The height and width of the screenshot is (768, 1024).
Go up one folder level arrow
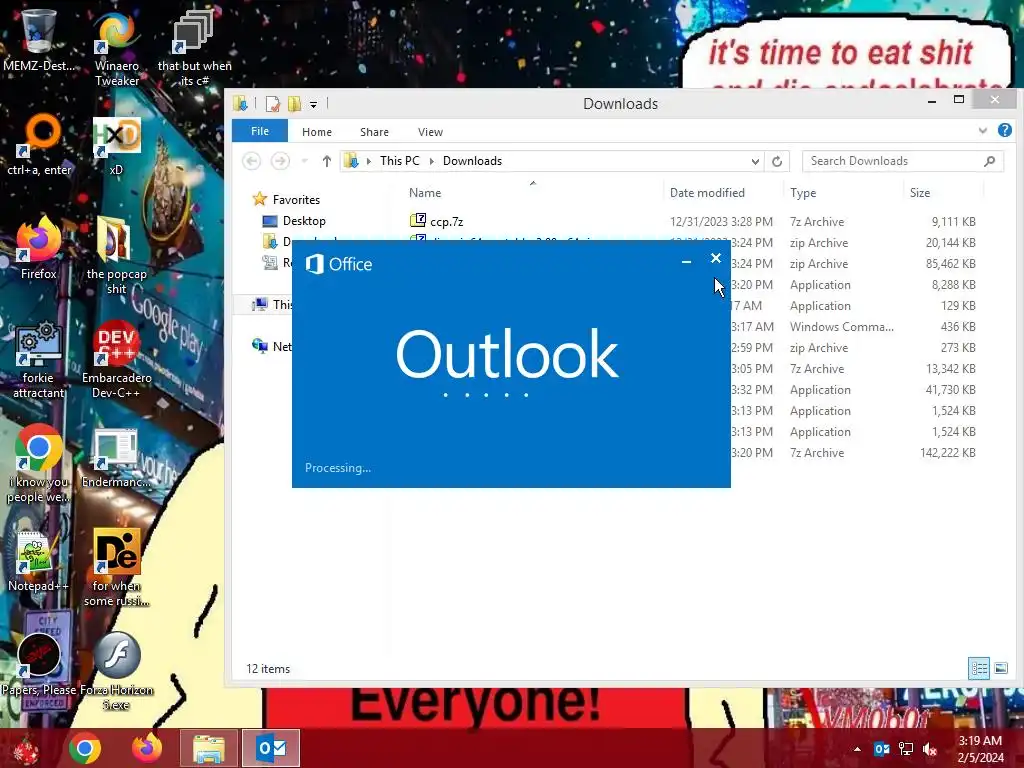[x=327, y=161]
